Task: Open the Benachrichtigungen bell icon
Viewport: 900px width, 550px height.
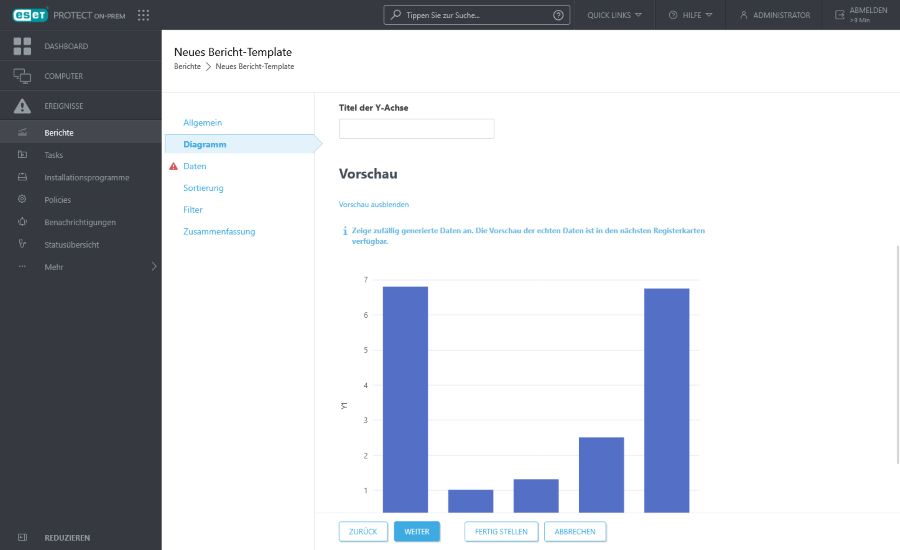Action: [22, 222]
